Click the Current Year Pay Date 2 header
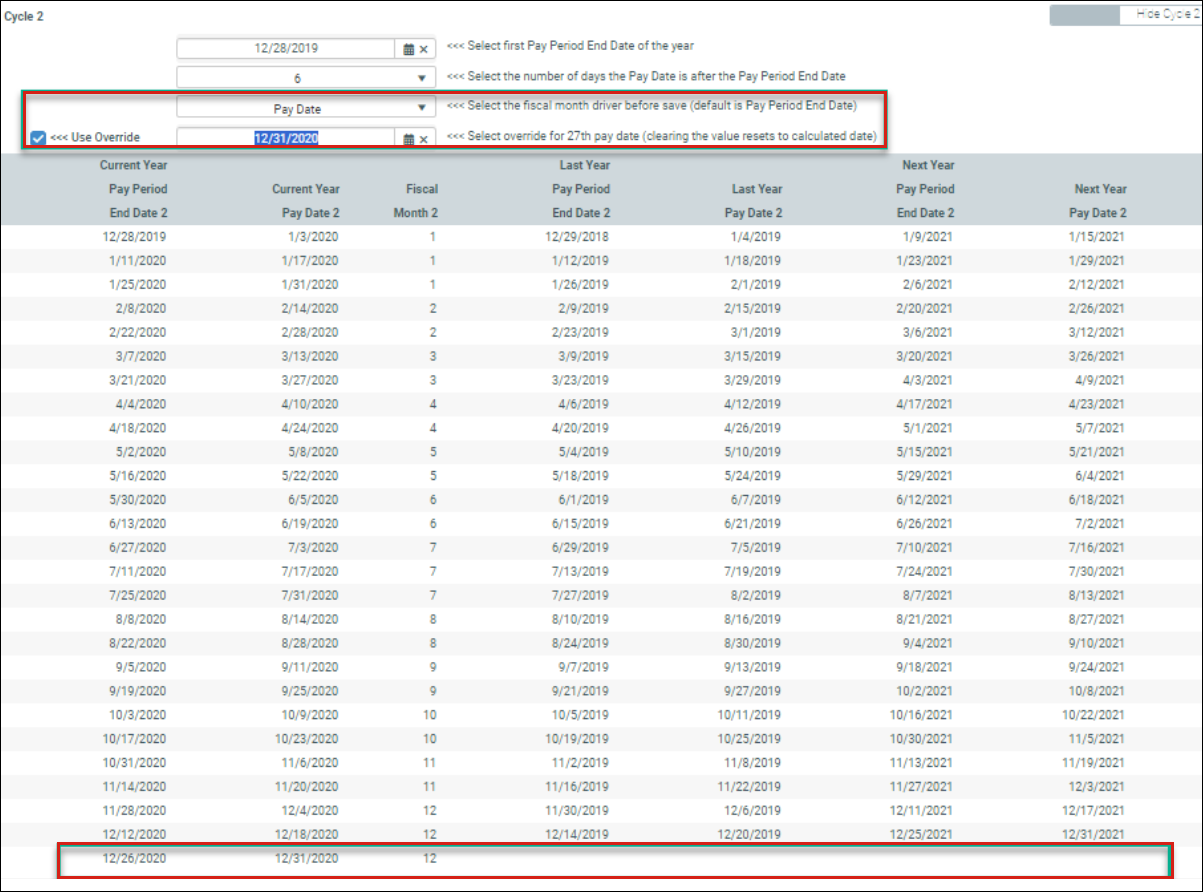 pyautogui.click(x=306, y=200)
